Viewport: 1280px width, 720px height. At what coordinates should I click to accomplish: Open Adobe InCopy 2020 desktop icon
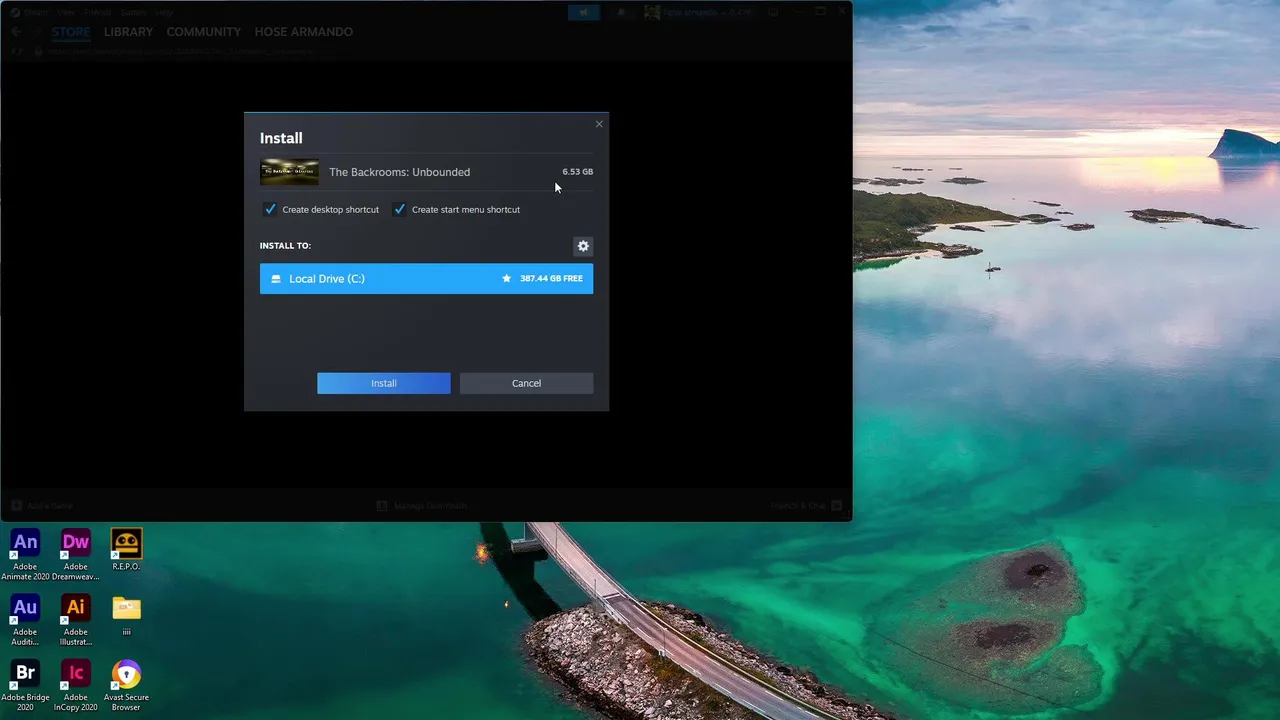click(x=76, y=685)
